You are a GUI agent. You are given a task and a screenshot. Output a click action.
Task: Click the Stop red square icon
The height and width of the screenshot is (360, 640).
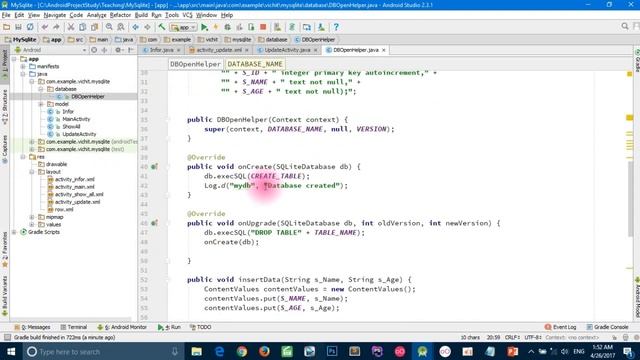tap(263, 27)
